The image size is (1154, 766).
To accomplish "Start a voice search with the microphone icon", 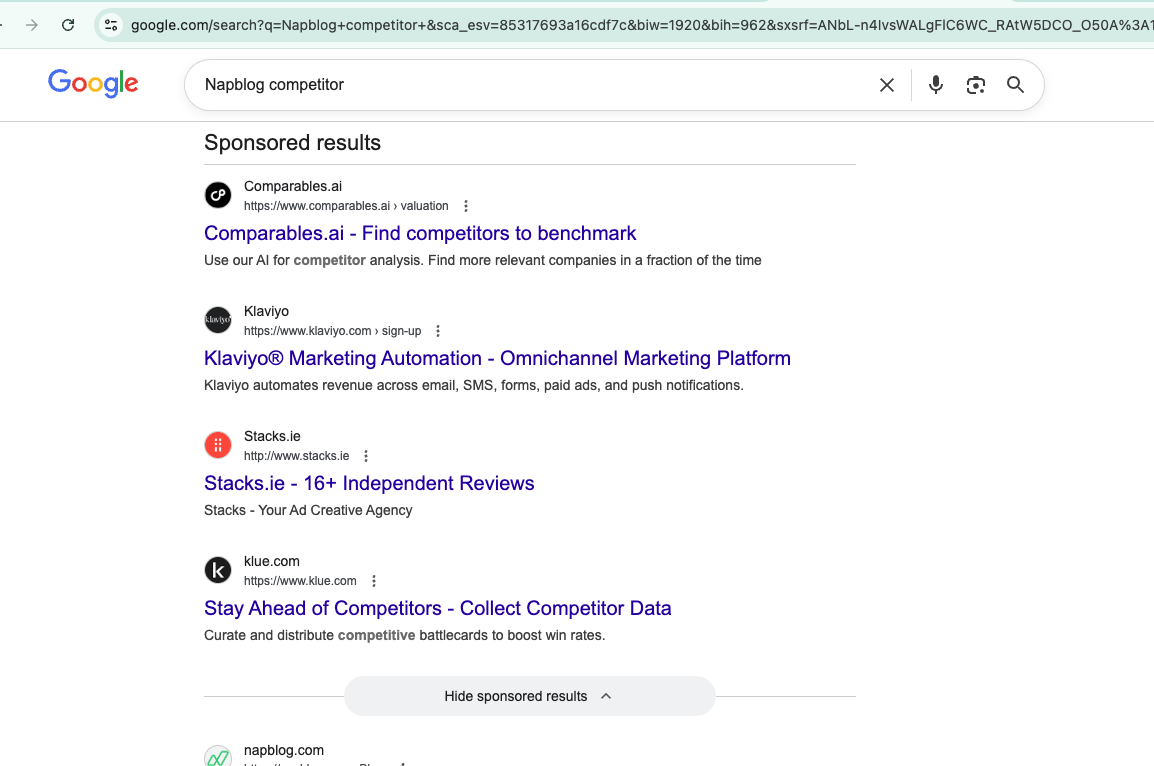I will click(935, 85).
